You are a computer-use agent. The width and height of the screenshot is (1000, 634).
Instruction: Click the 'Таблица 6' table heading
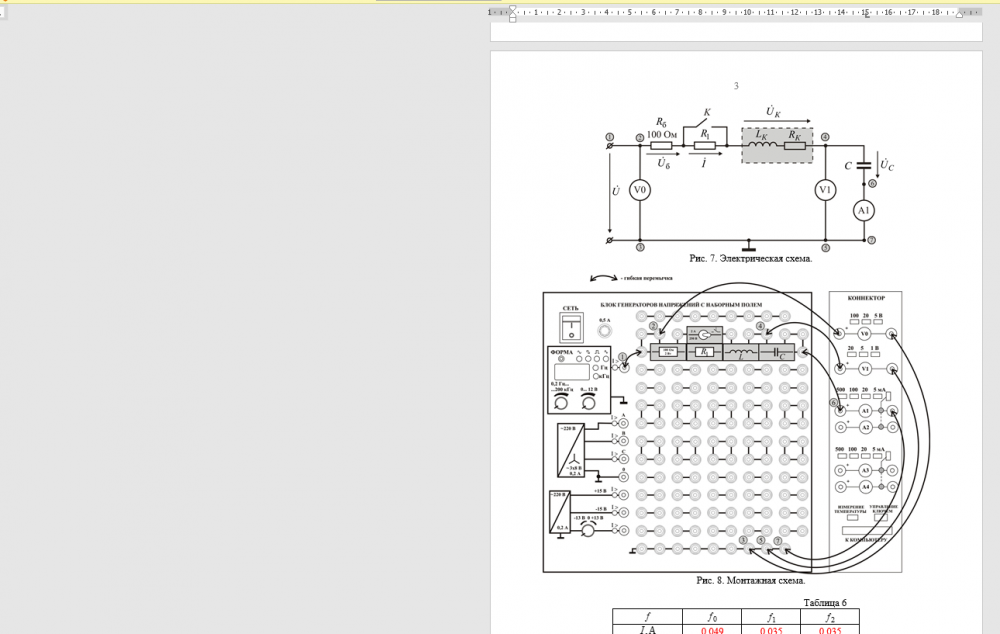pyautogui.click(x=824, y=602)
